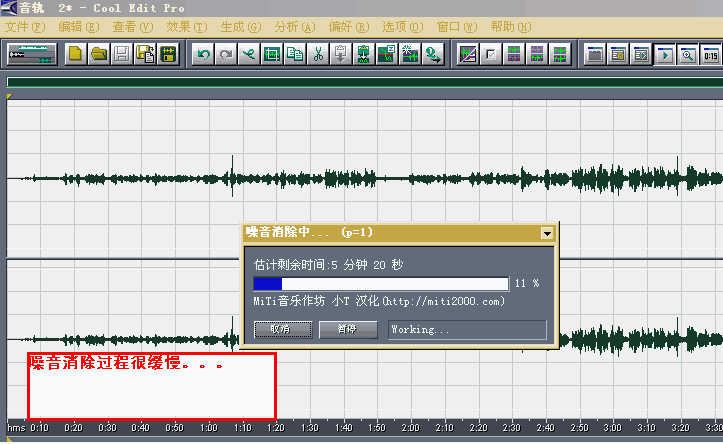Open the 文件(F) menu
Viewport: 723px width, 444px height.
pyautogui.click(x=25, y=27)
